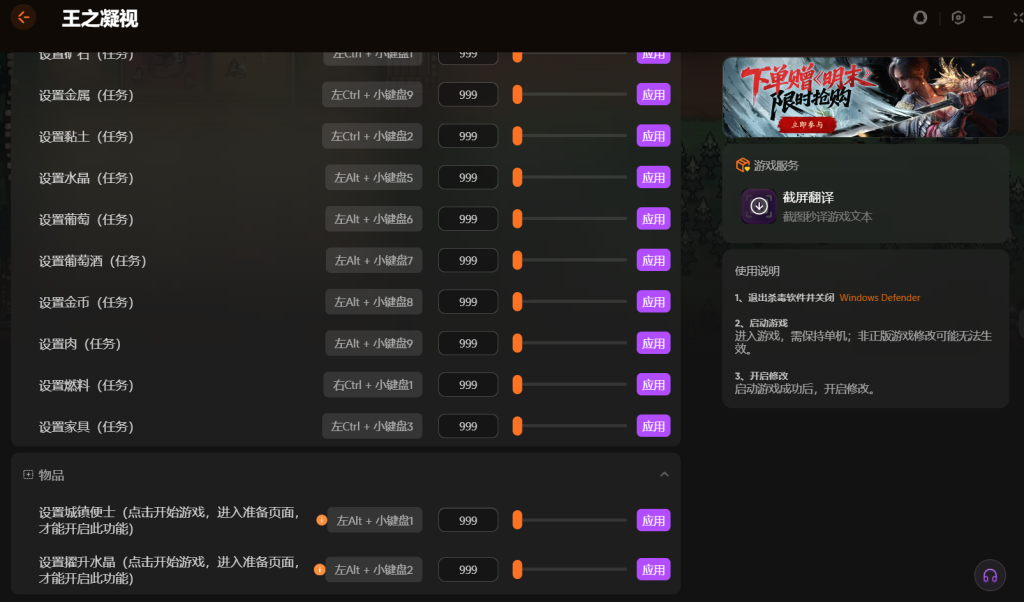Open the notifications bell icon
Screen dimensions: 1024x602
coord(920,18)
